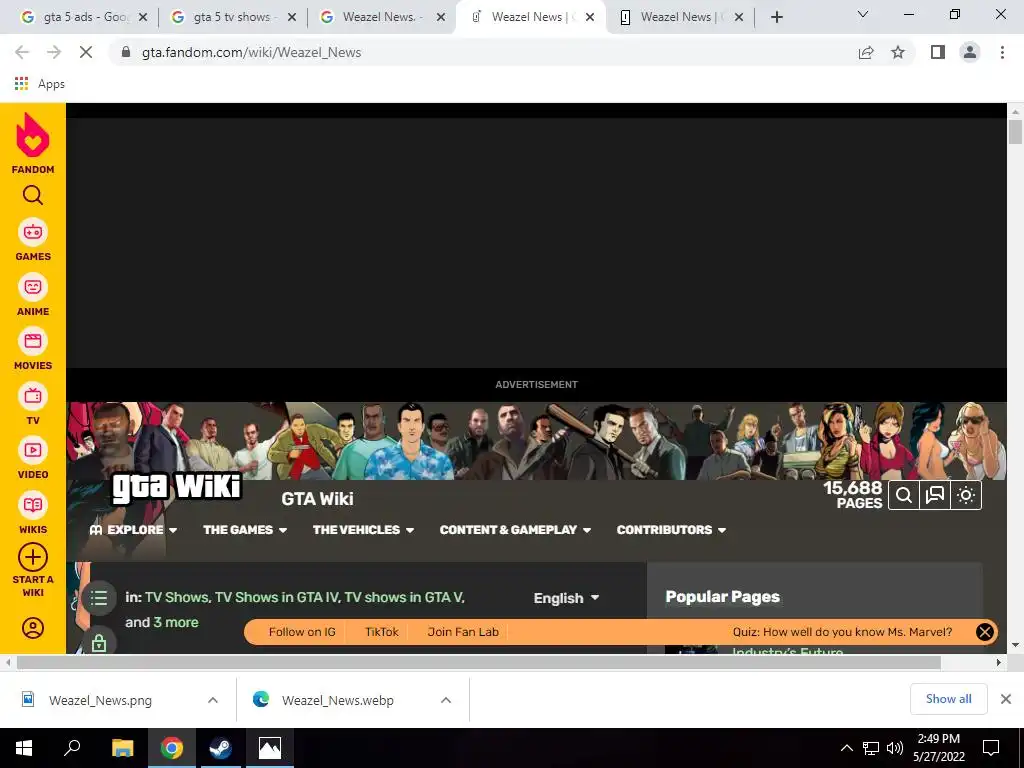The image size is (1024, 768).
Task: Open File Explorer from taskbar
Action: tap(122, 748)
